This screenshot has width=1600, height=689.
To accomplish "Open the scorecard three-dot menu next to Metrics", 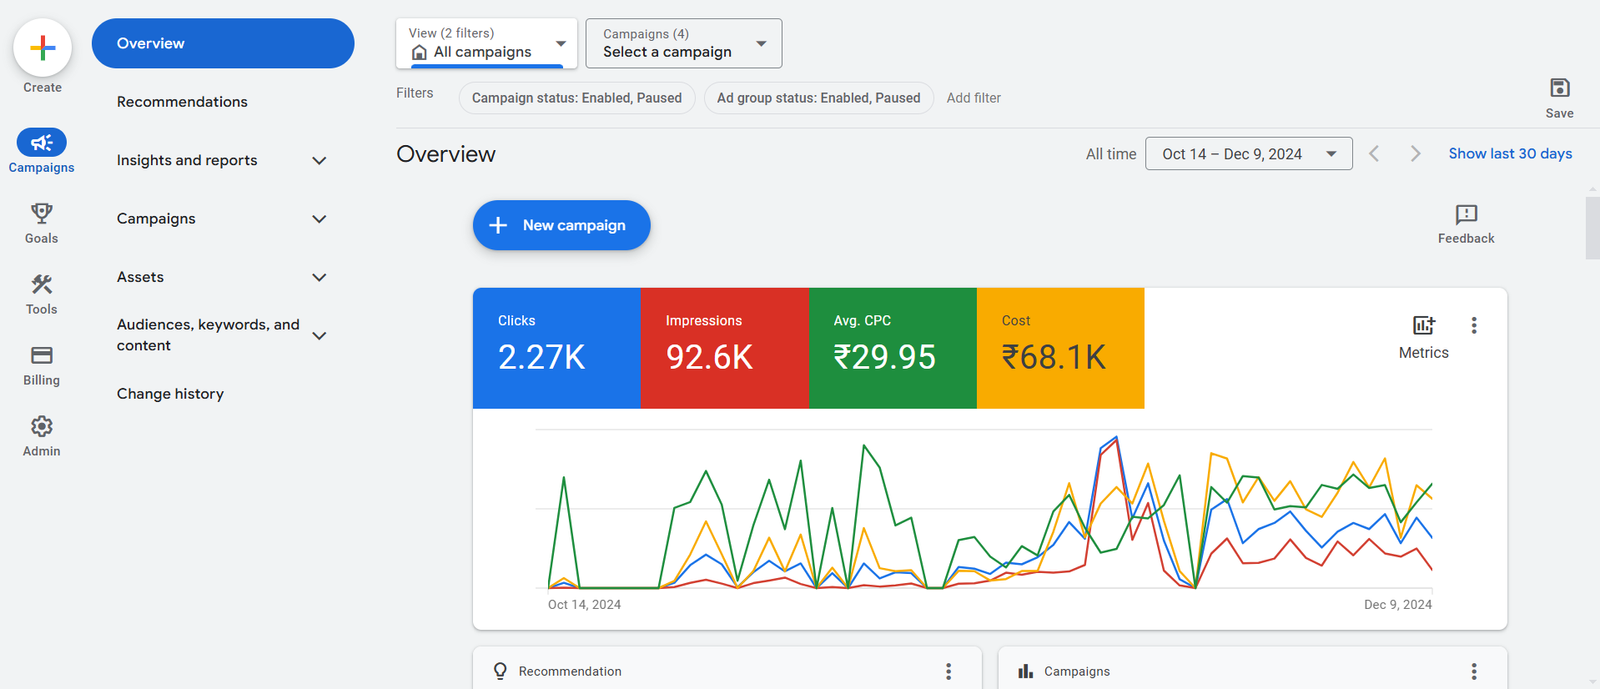I will pyautogui.click(x=1474, y=325).
